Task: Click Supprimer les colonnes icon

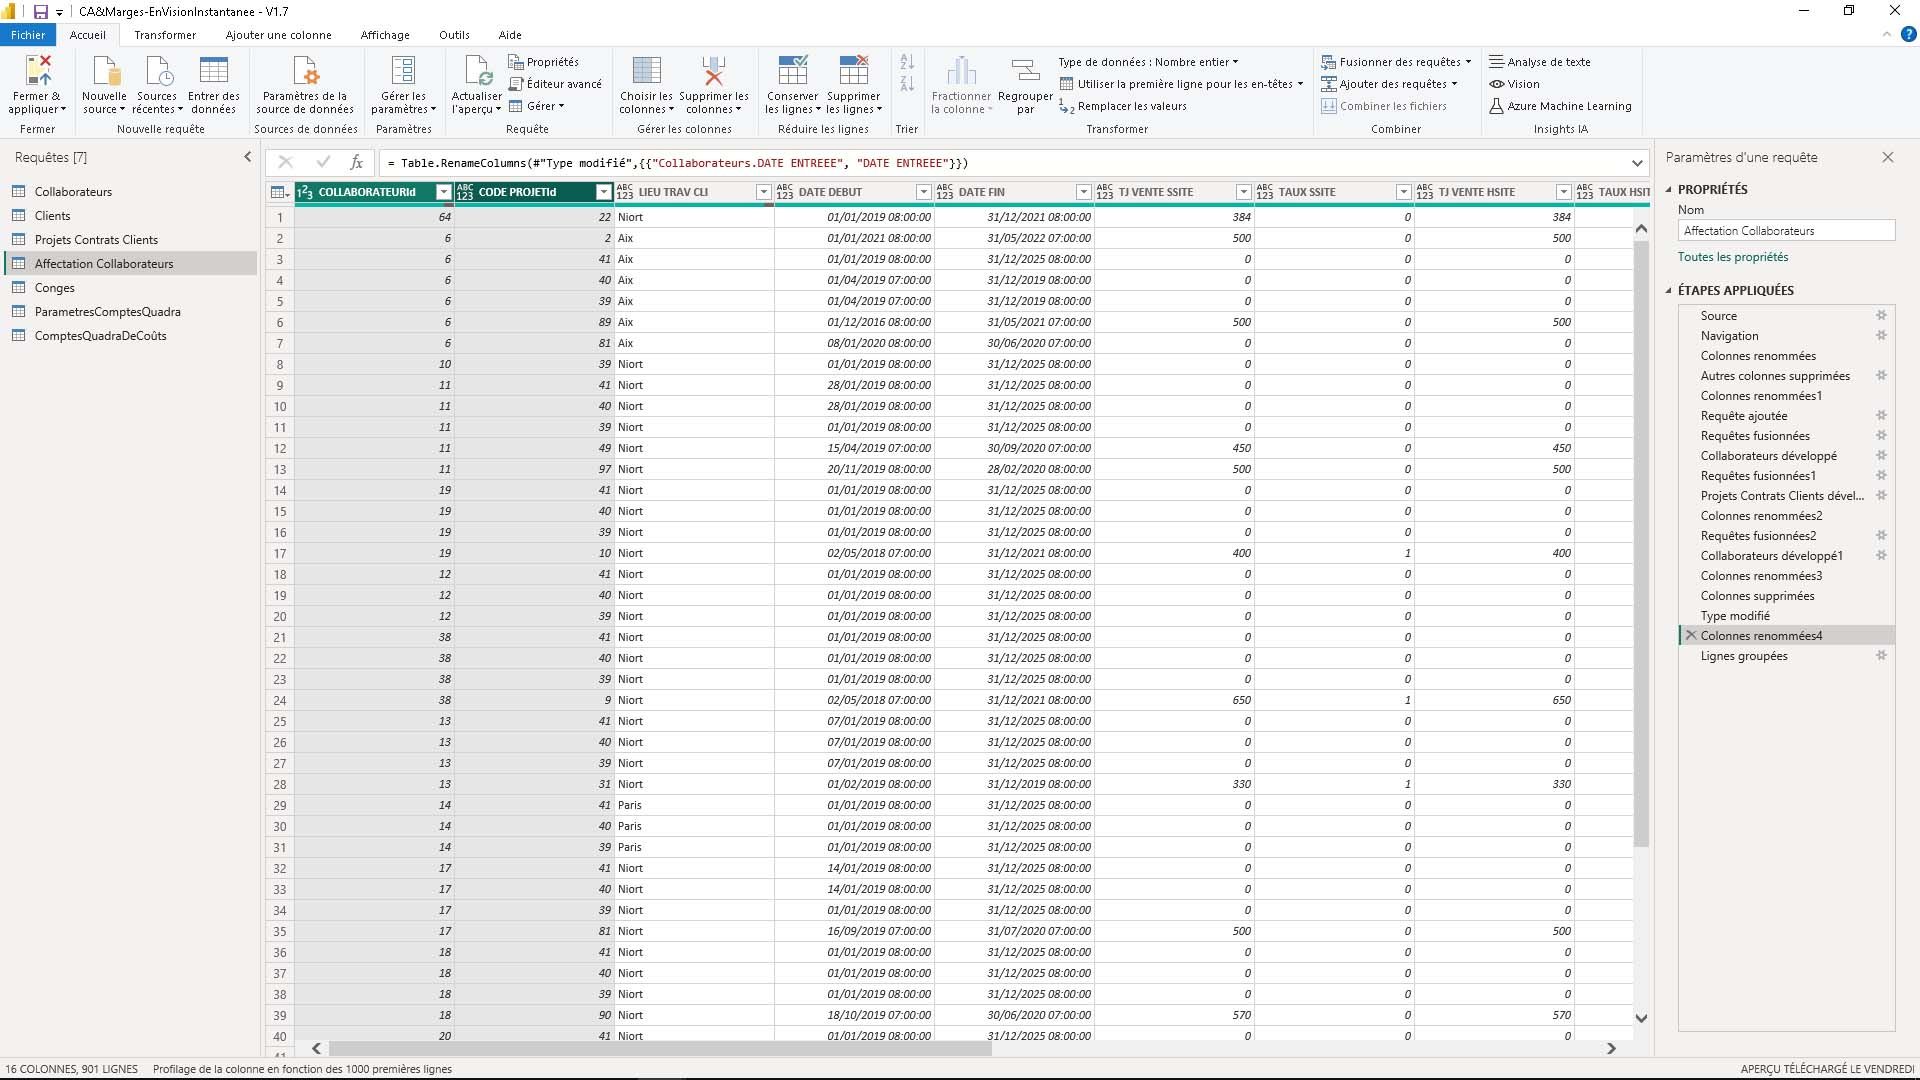Action: pyautogui.click(x=713, y=71)
